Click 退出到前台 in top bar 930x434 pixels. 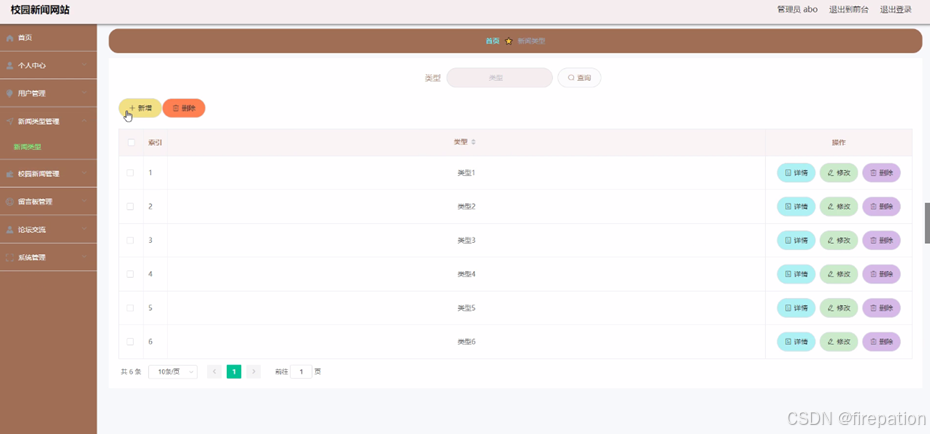click(x=849, y=9)
